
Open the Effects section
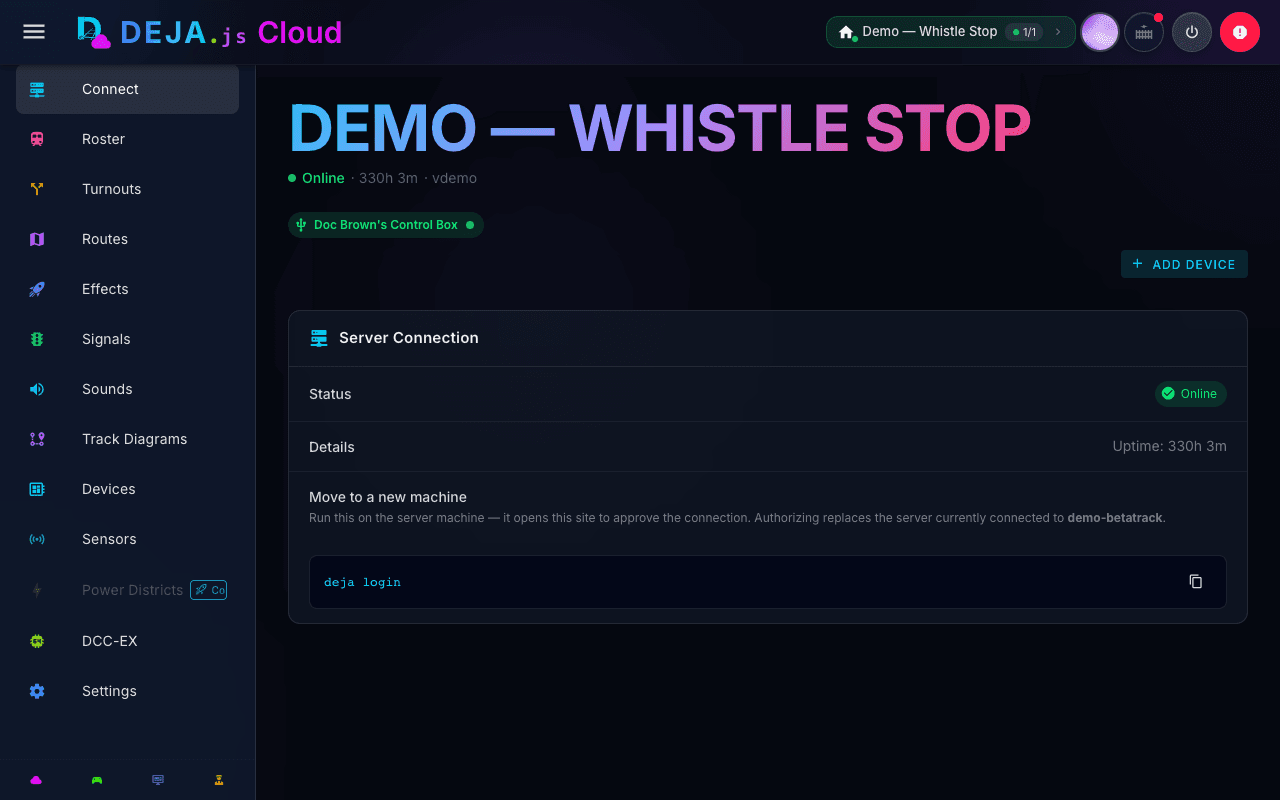tap(127, 289)
